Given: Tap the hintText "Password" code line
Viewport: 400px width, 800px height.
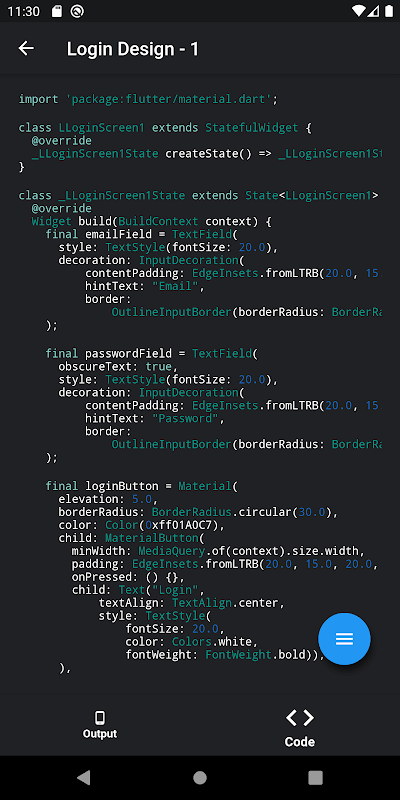Looking at the screenshot, I should (x=155, y=419).
